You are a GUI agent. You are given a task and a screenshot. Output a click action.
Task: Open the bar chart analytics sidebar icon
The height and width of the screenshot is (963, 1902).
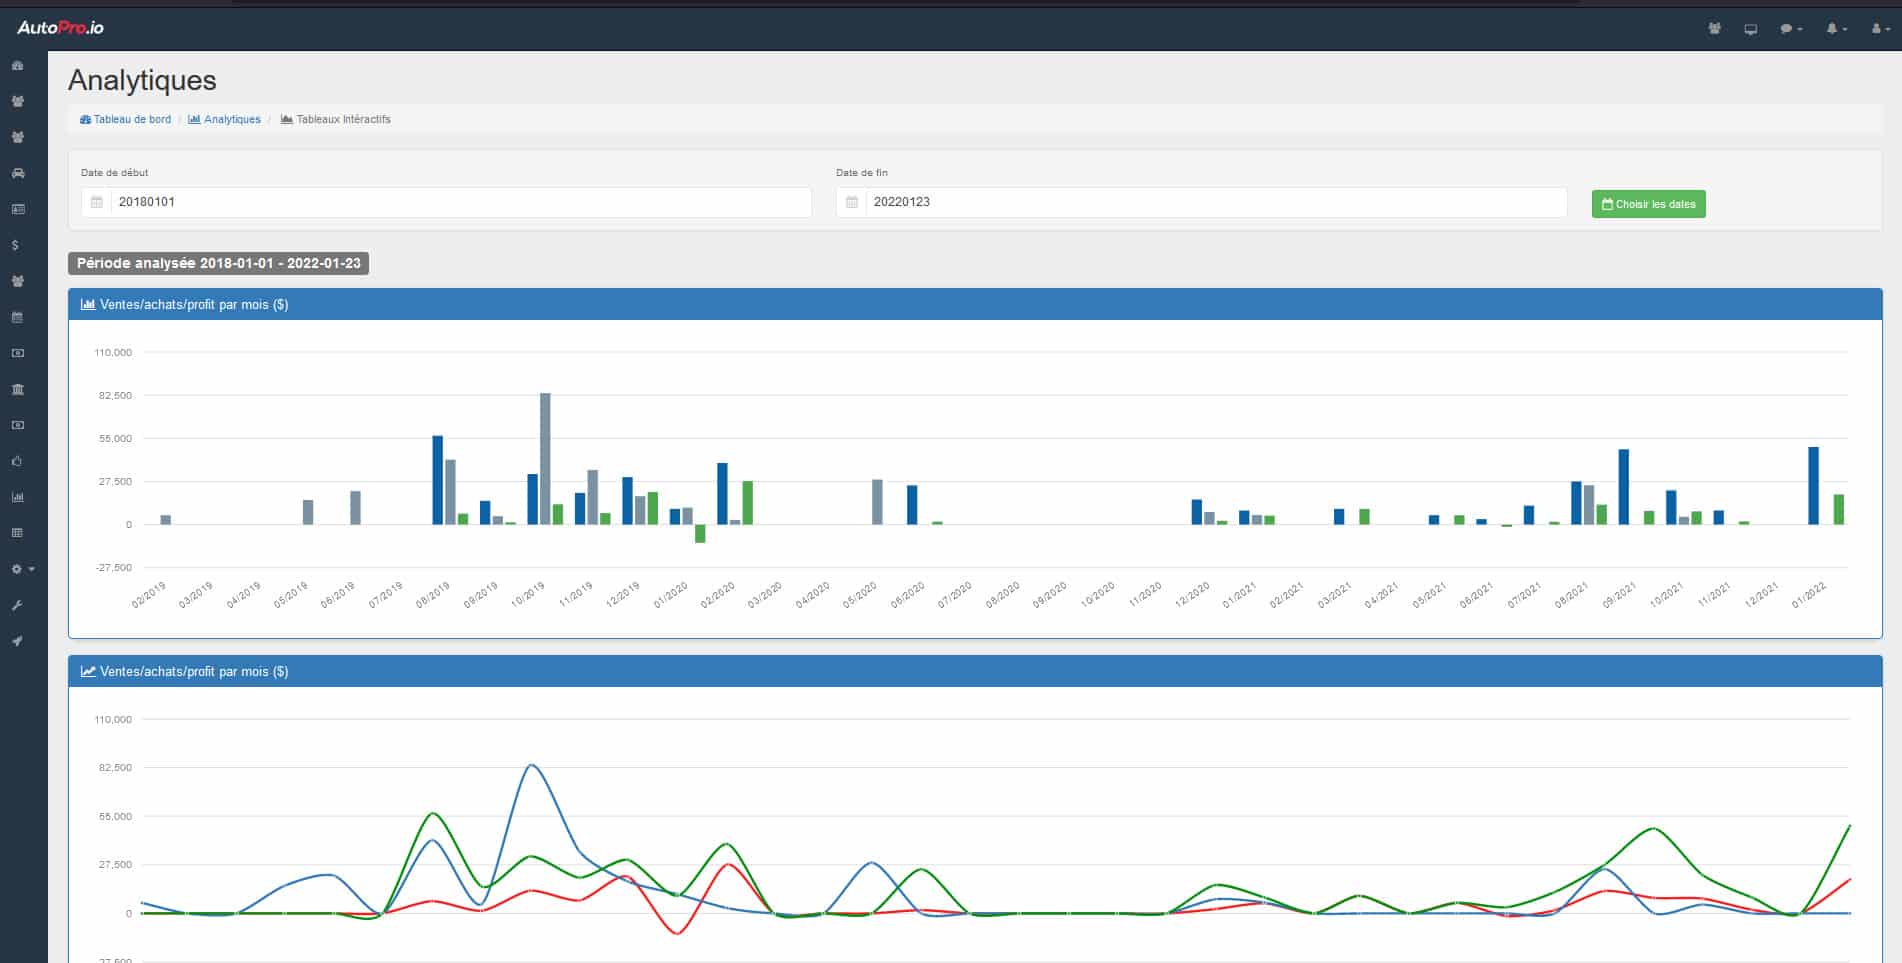point(17,497)
